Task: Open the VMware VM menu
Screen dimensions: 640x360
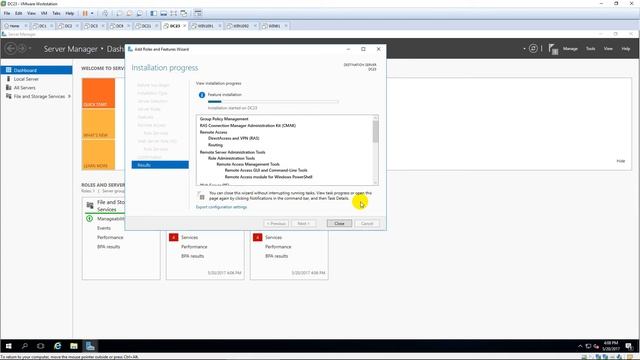Action: (44, 13)
